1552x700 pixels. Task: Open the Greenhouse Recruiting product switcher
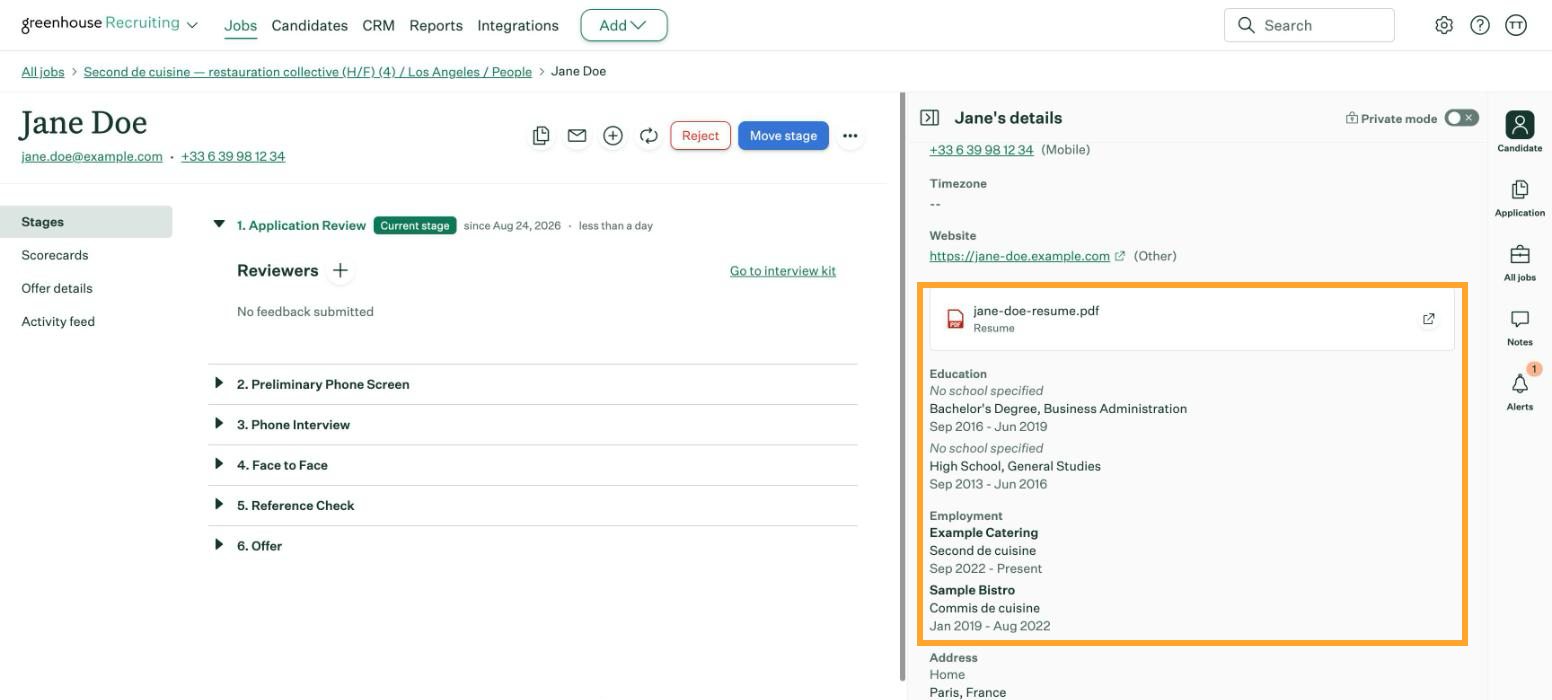(x=109, y=24)
